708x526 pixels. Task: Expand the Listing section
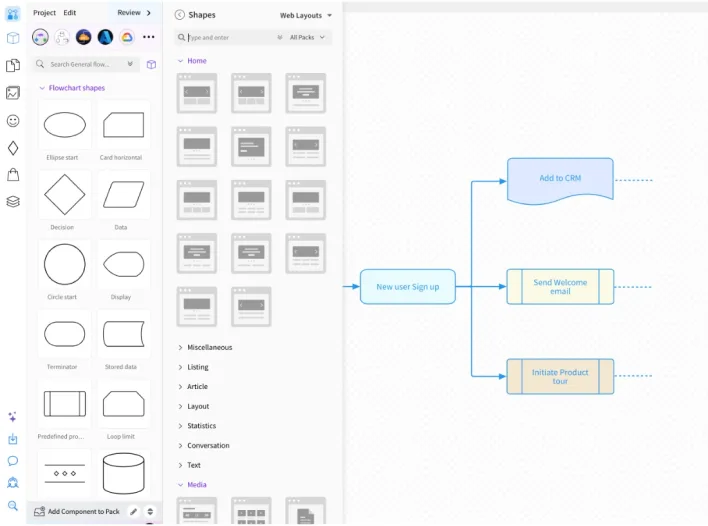pyautogui.click(x=193, y=367)
